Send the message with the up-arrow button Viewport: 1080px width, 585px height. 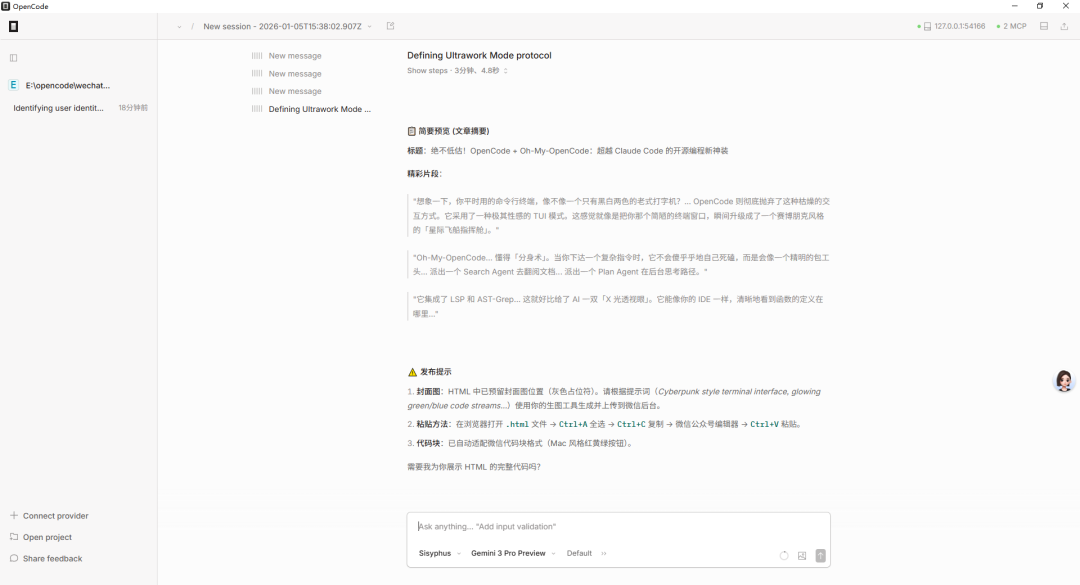tap(821, 553)
